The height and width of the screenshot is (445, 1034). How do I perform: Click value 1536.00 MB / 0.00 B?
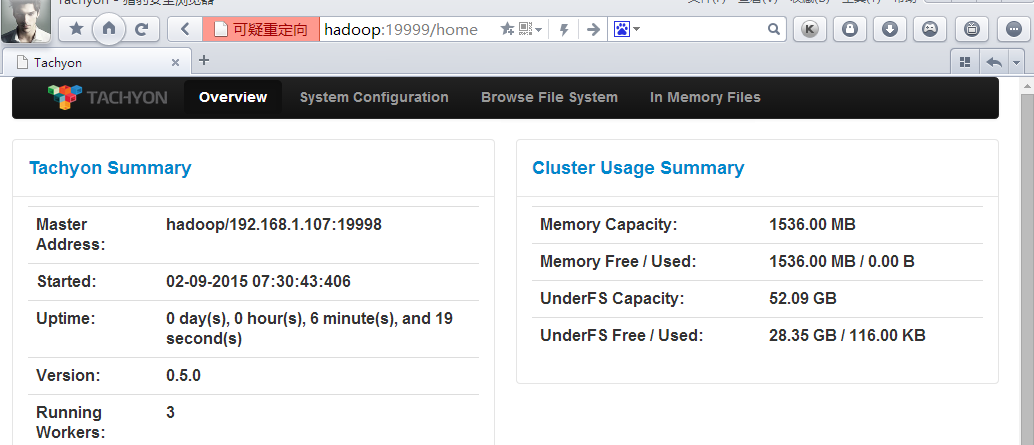coord(841,262)
